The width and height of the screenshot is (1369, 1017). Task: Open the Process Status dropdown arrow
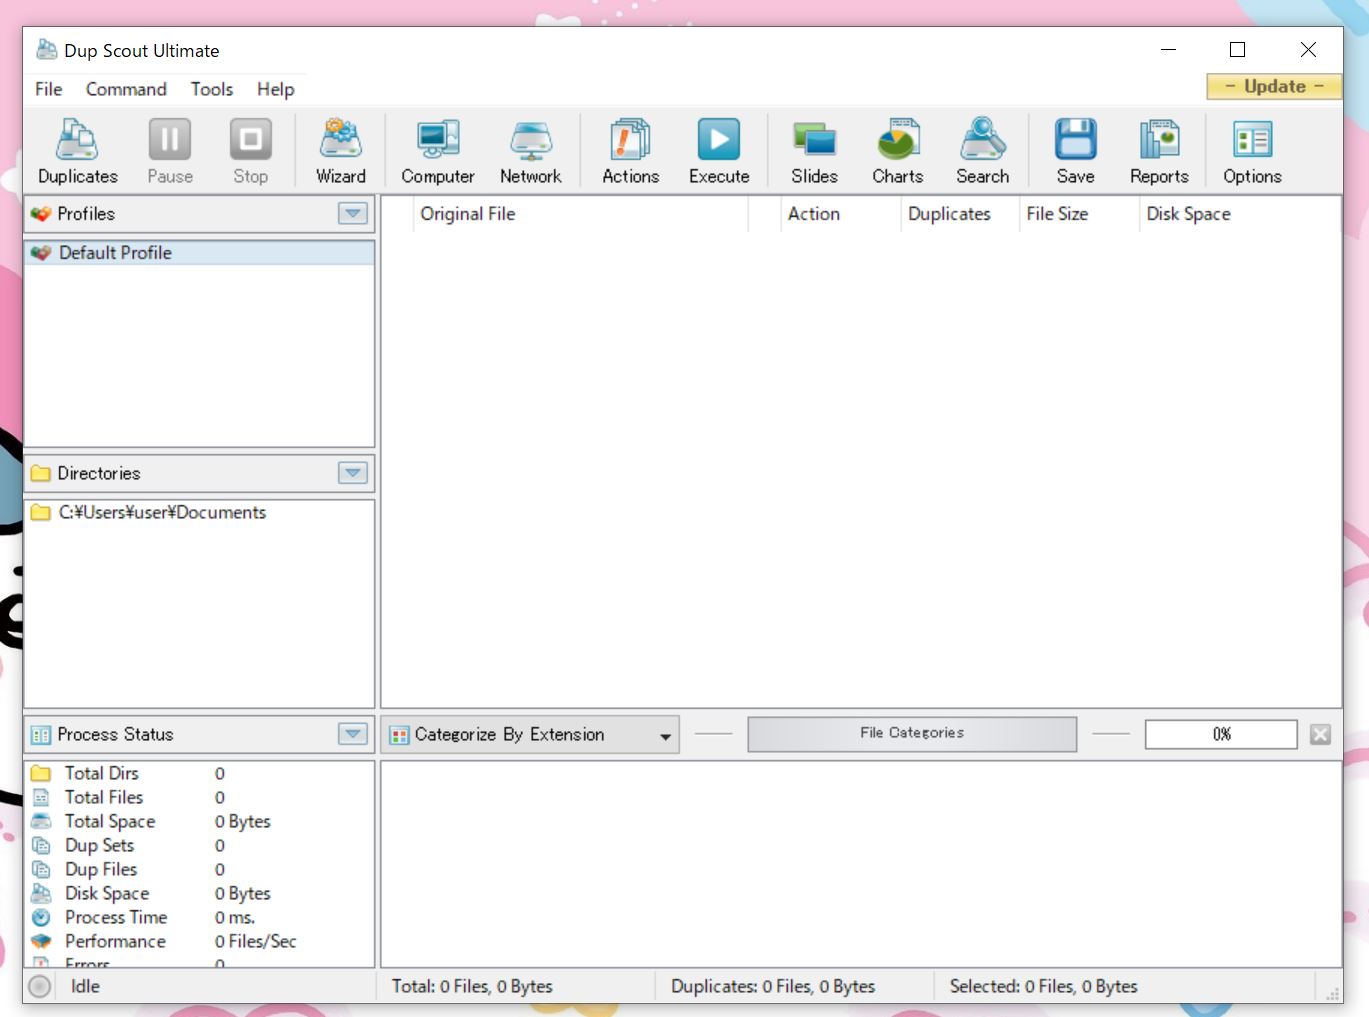pyautogui.click(x=353, y=734)
